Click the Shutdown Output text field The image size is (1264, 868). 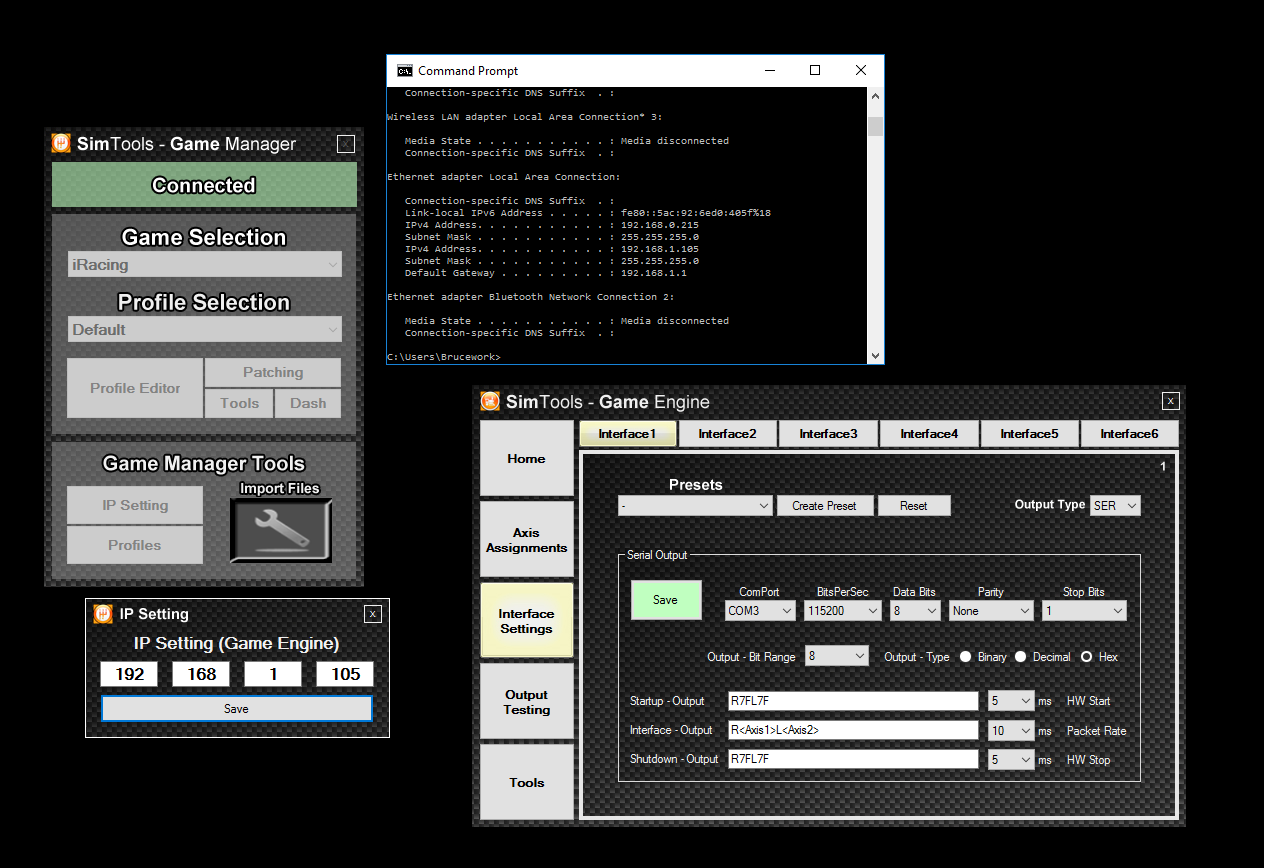pos(853,760)
